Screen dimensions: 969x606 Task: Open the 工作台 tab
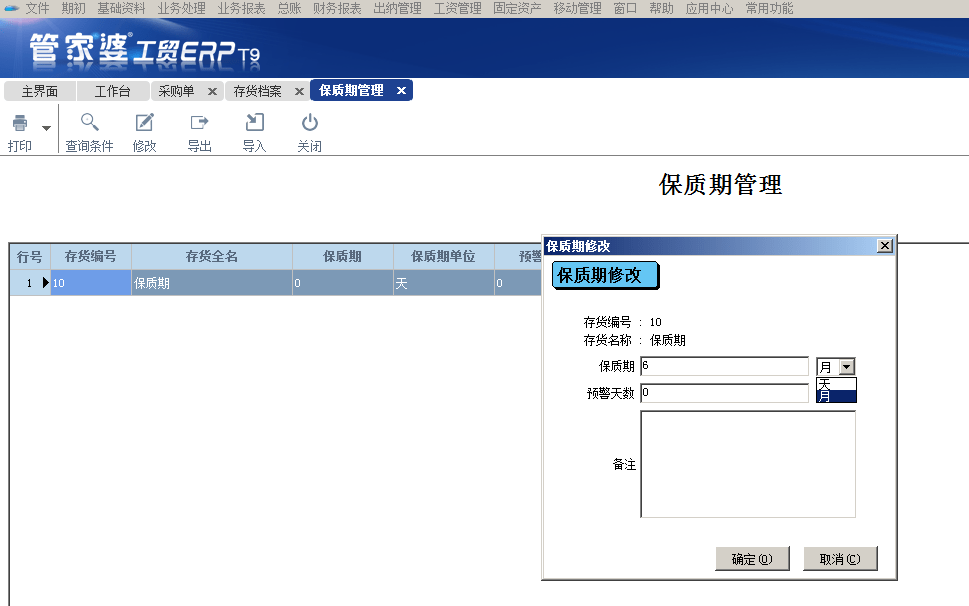[112, 91]
